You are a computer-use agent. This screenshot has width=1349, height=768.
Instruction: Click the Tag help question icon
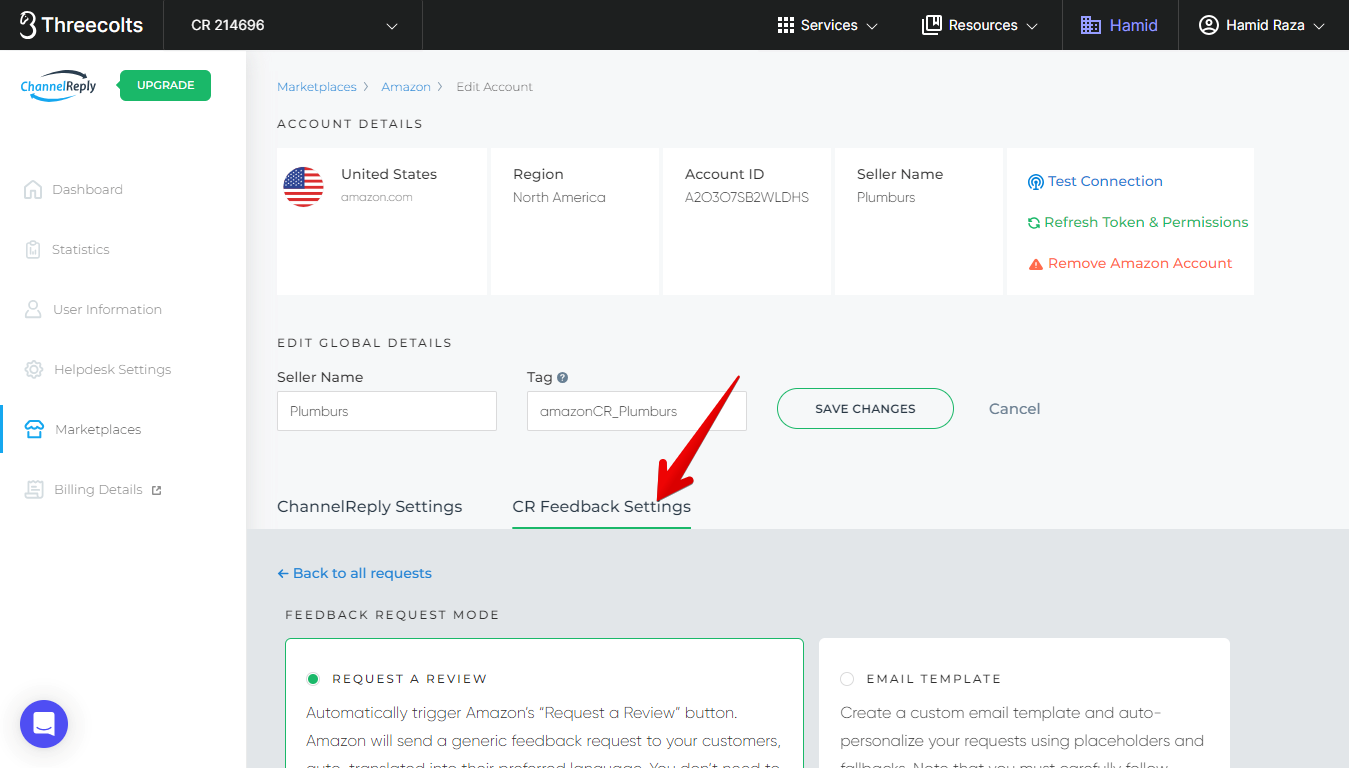562,377
